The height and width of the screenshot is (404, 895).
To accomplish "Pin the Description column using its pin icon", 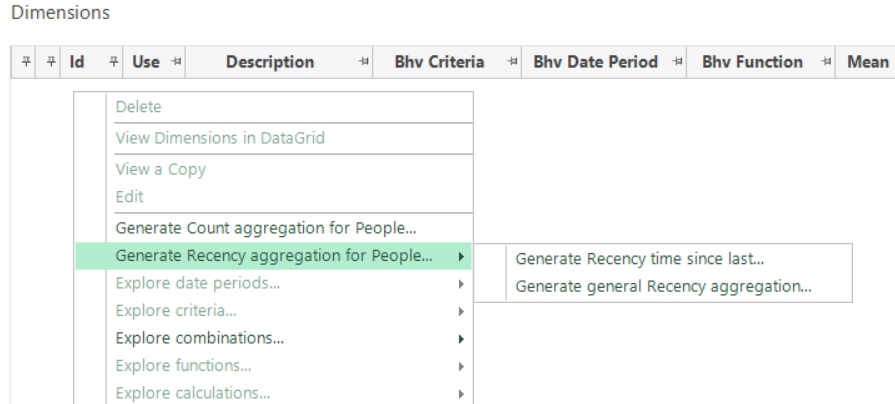I will coord(365,62).
